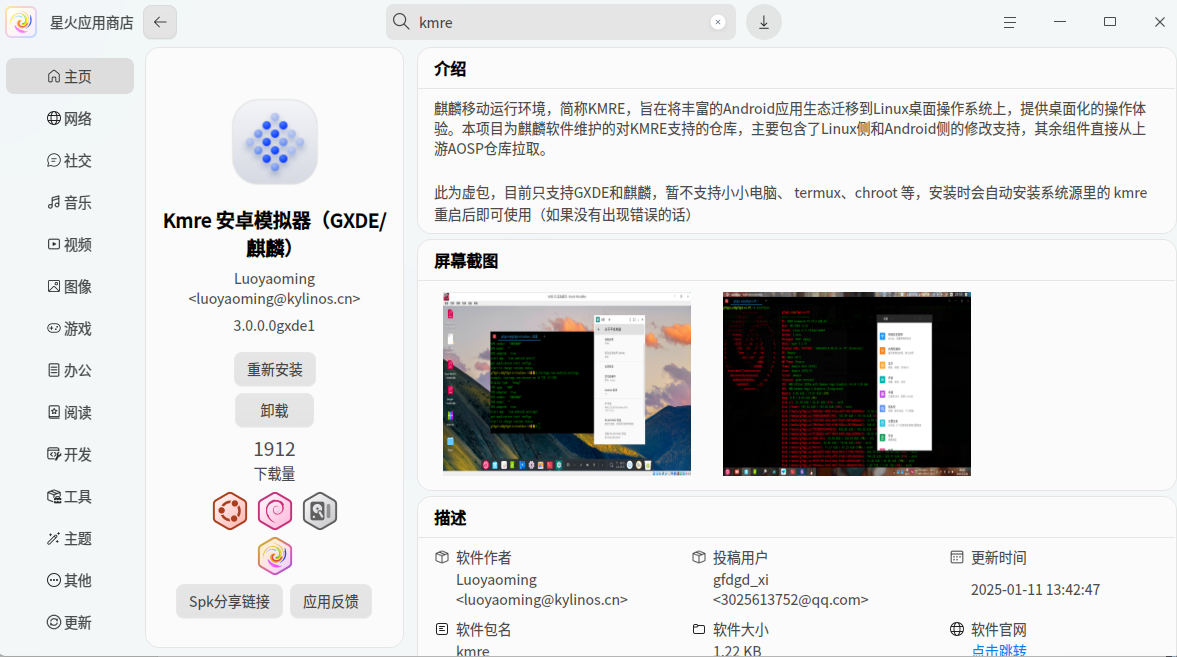Image resolution: width=1177 pixels, height=657 pixels.
Task: Open the 社交 social category
Action: tap(70, 161)
